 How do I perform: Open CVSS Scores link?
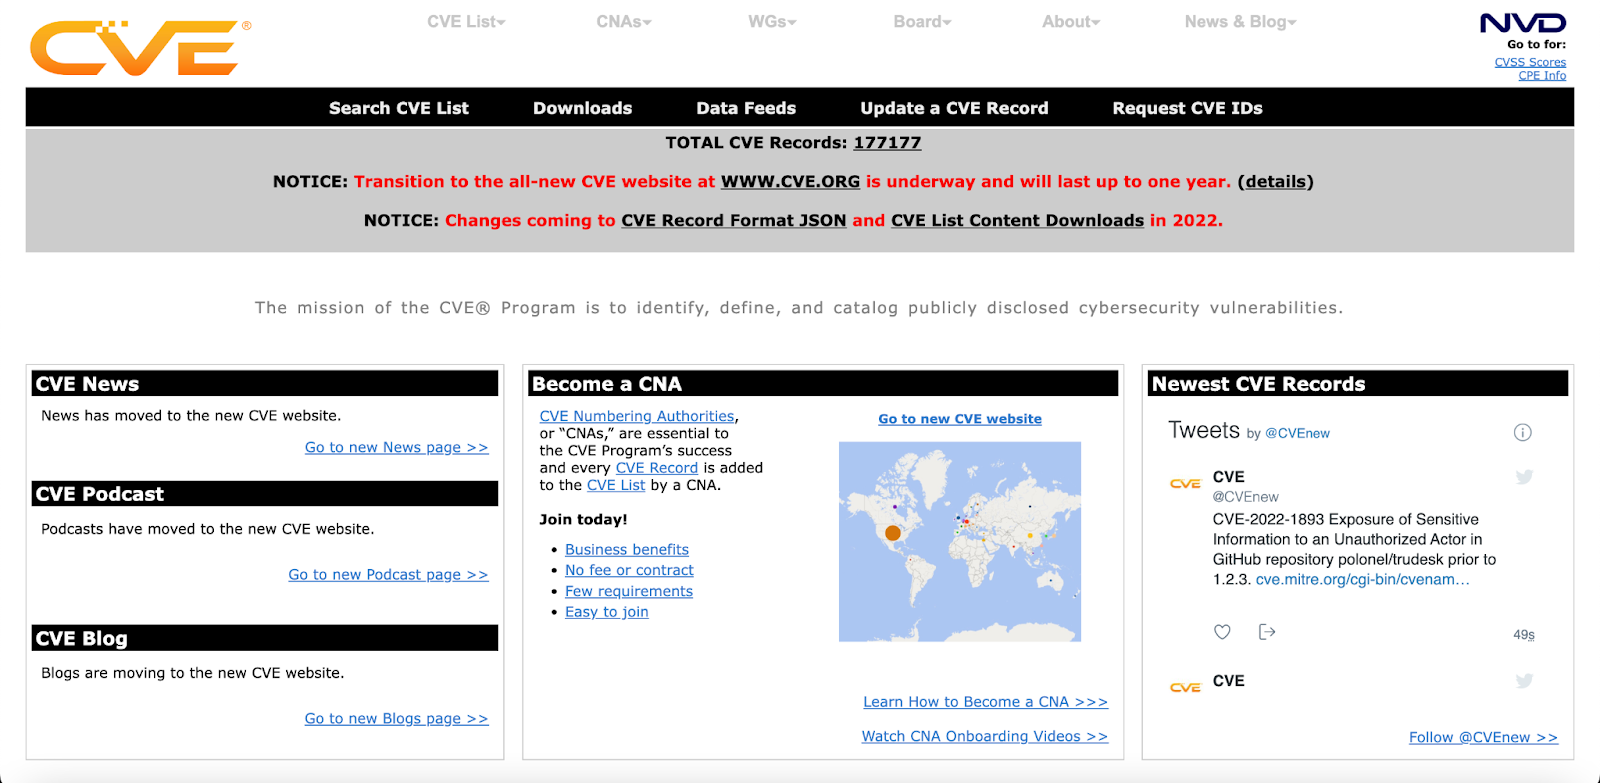coord(1530,62)
